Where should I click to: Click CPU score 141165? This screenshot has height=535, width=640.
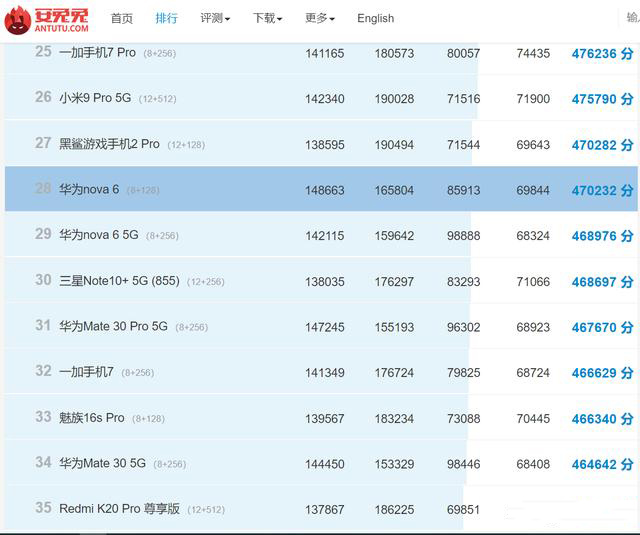[x=325, y=53]
